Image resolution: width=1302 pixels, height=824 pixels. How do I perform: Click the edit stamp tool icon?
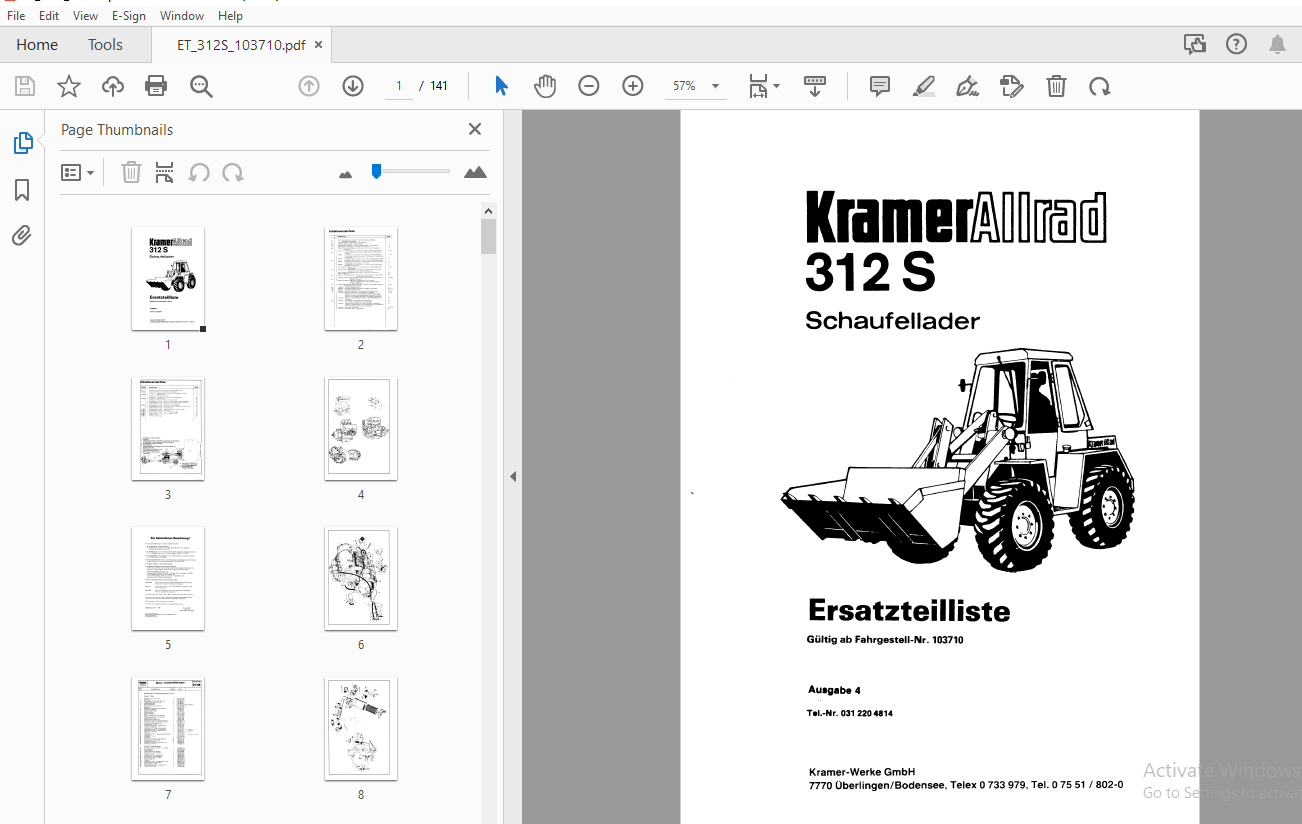[1012, 86]
